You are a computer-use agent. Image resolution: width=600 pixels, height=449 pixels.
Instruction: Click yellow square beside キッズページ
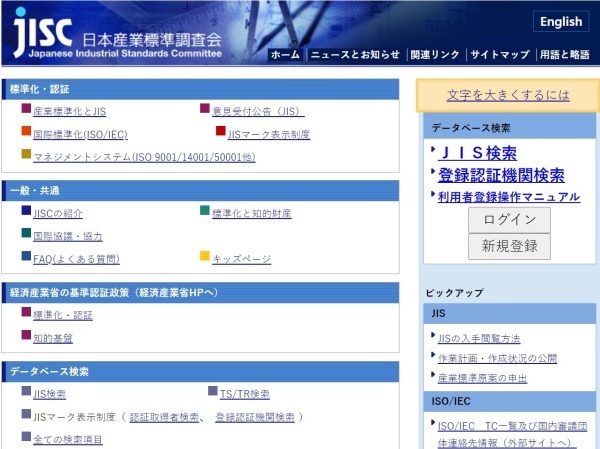pos(205,257)
